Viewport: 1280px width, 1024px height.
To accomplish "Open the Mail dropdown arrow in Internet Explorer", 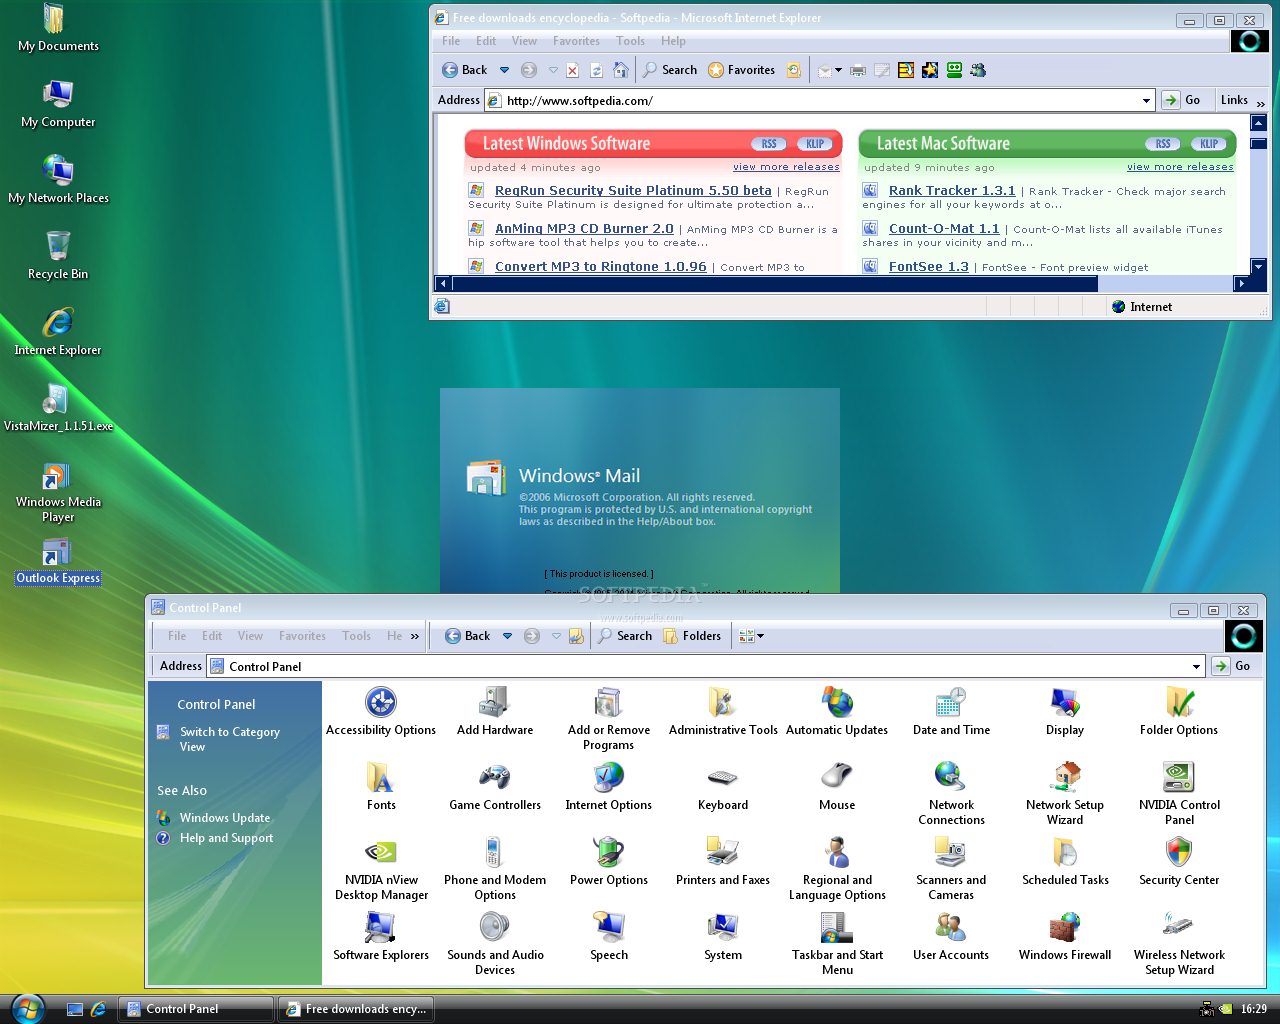I will click(838, 70).
